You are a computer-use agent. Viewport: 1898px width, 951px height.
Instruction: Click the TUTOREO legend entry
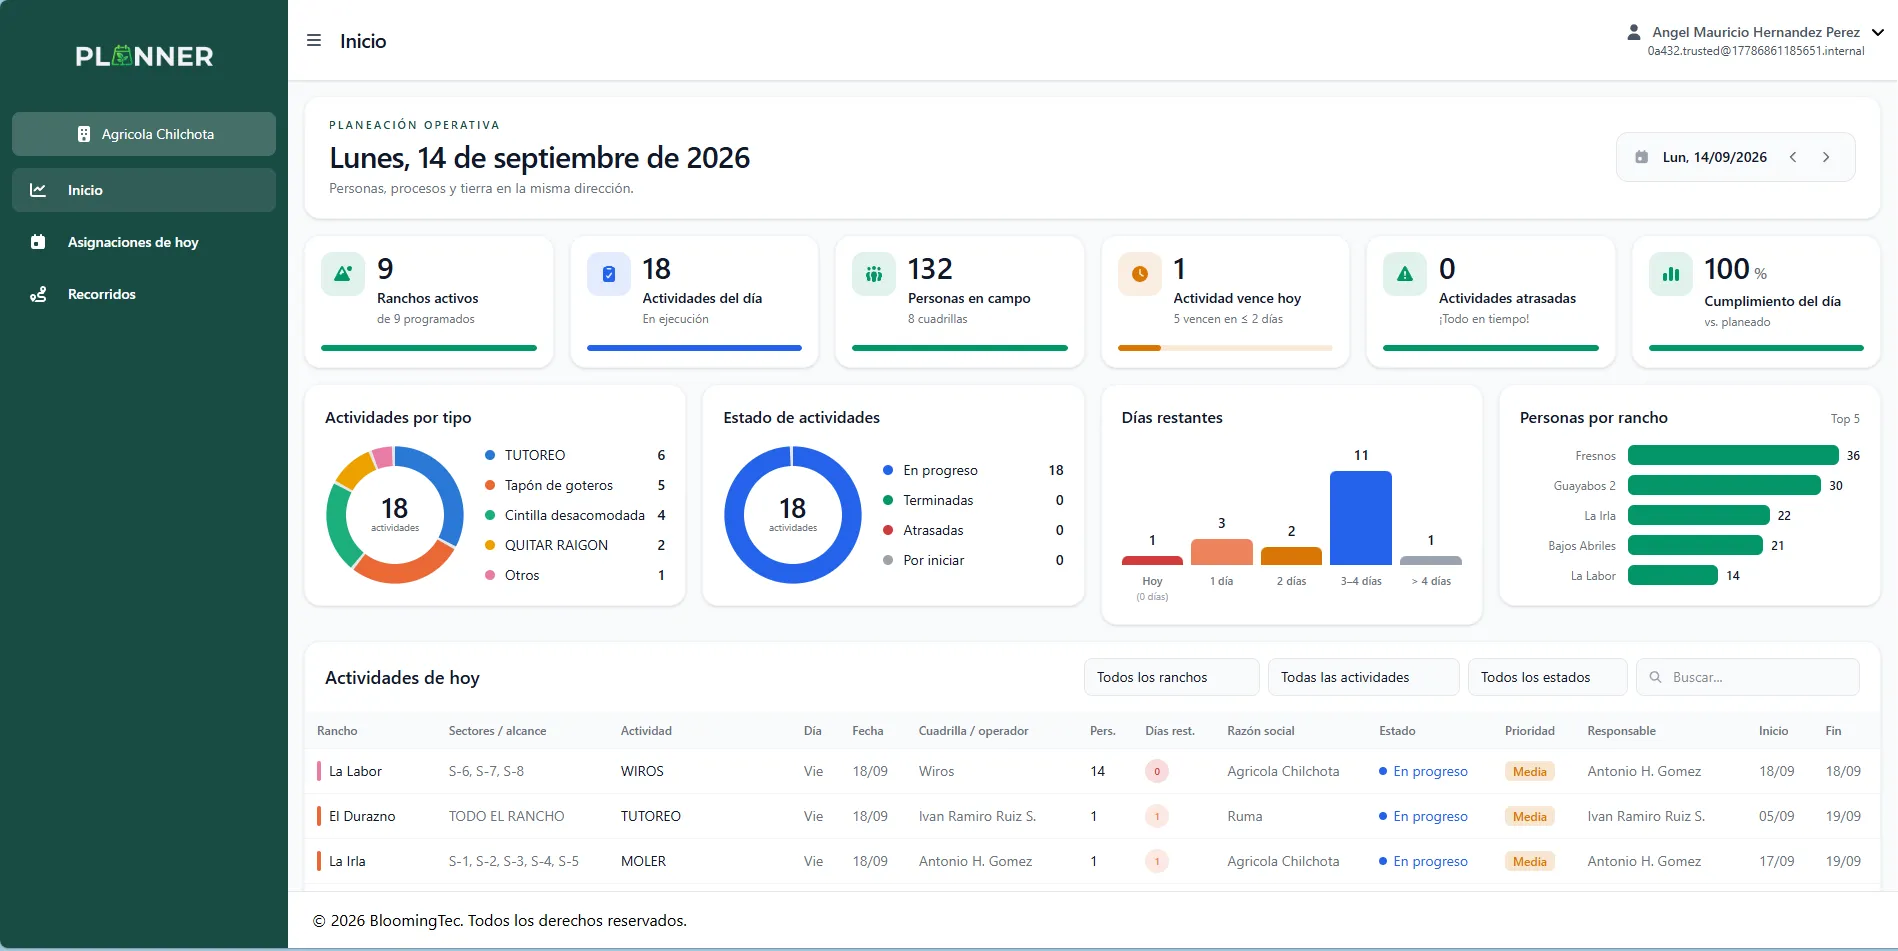575,455
